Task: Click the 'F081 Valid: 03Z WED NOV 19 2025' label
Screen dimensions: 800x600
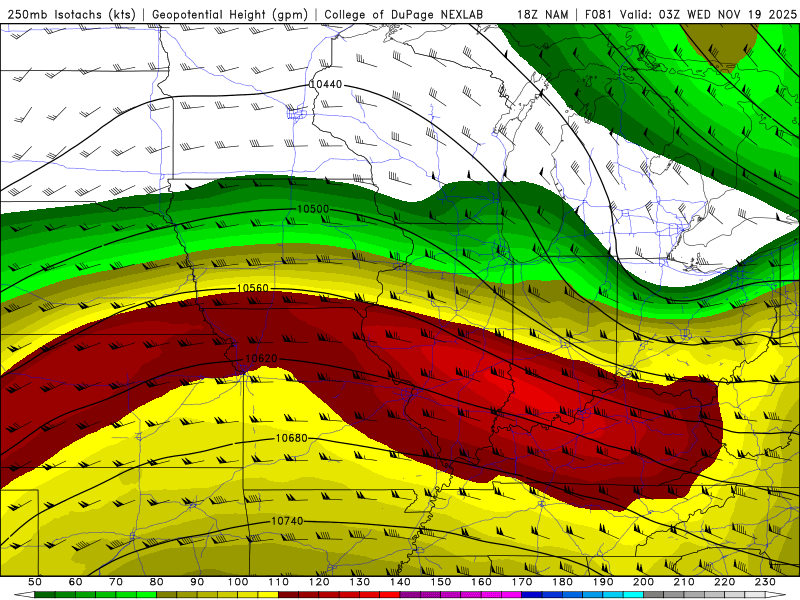Action: [x=690, y=14]
